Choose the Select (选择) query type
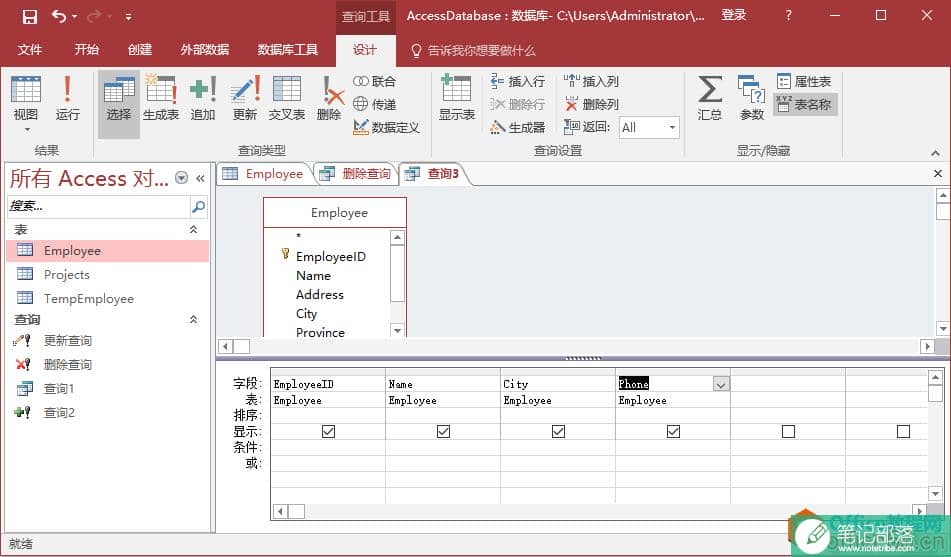 point(119,104)
